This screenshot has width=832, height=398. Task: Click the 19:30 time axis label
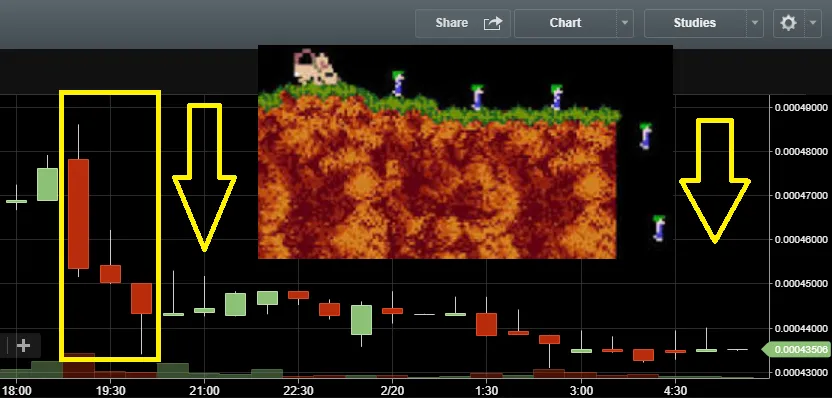111,391
